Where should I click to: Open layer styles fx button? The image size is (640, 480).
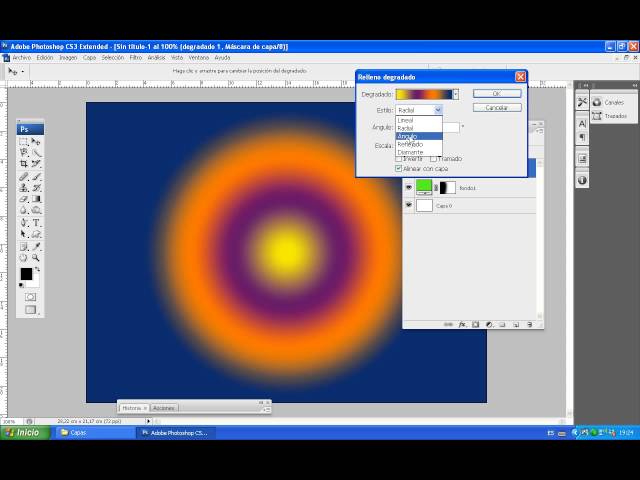(462, 324)
